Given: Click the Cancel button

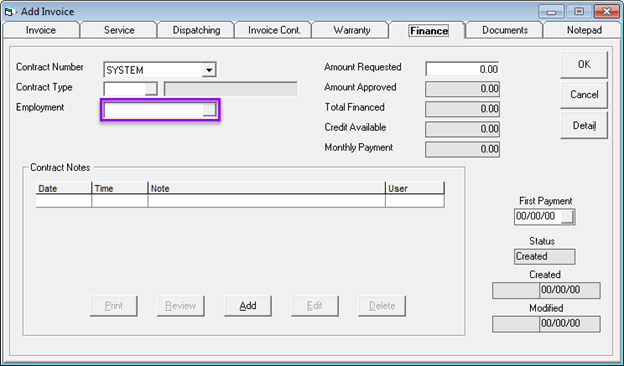Looking at the screenshot, I should 584,95.
